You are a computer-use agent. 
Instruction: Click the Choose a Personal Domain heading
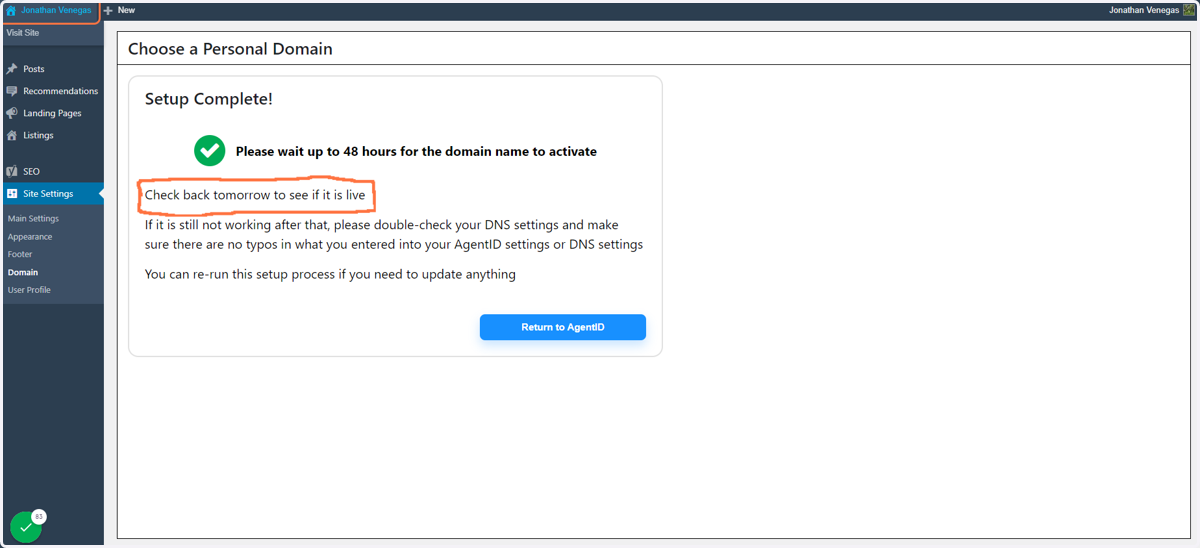230,49
